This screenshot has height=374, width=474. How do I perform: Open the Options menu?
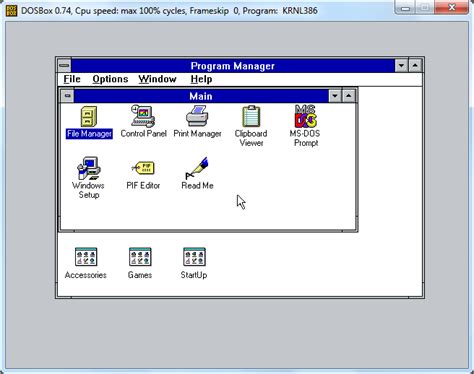coord(110,79)
